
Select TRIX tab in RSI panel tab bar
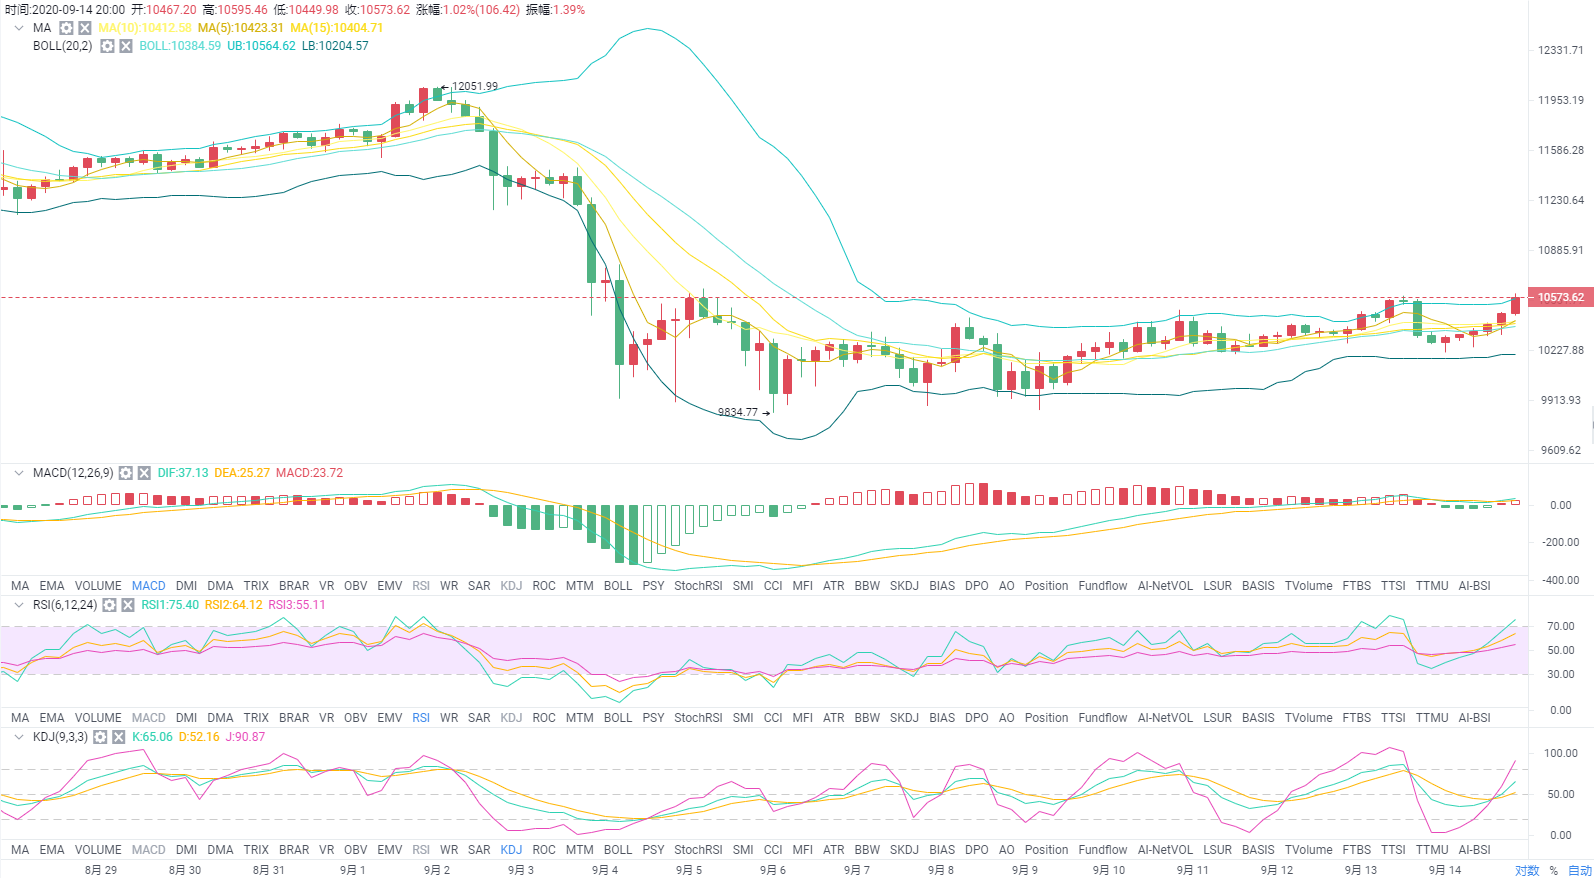coord(256,718)
